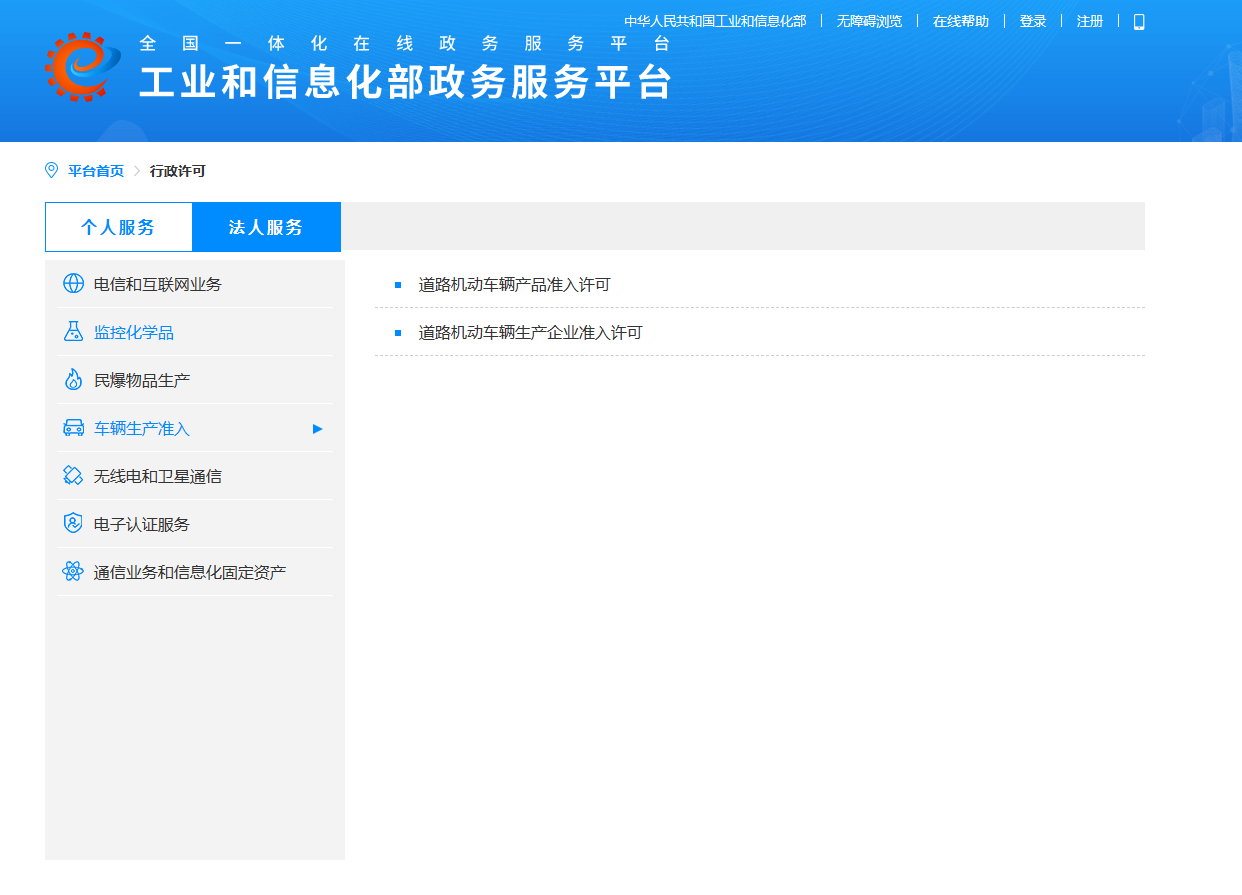
Task: Click the 行政许可 breadcrumb text
Action: coord(178,171)
